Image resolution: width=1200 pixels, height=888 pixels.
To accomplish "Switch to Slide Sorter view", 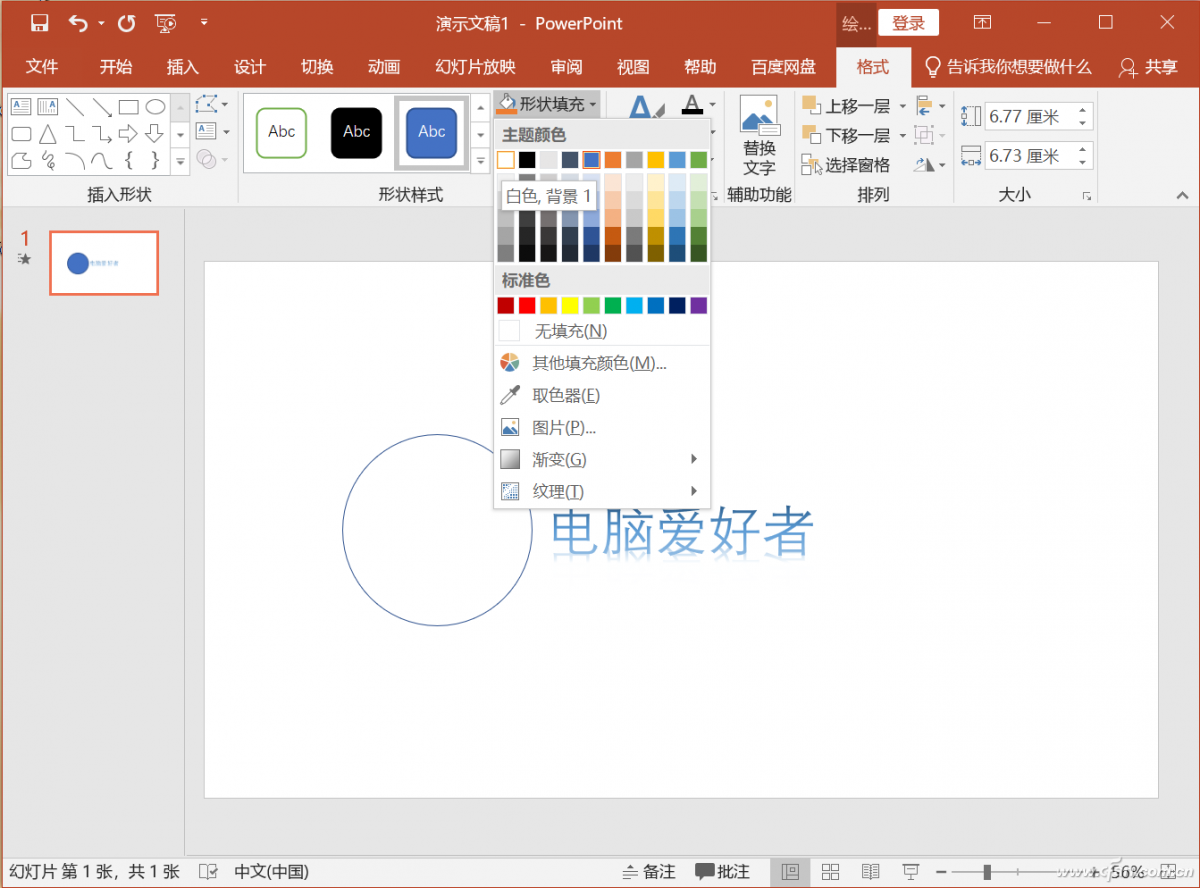I will point(831,871).
